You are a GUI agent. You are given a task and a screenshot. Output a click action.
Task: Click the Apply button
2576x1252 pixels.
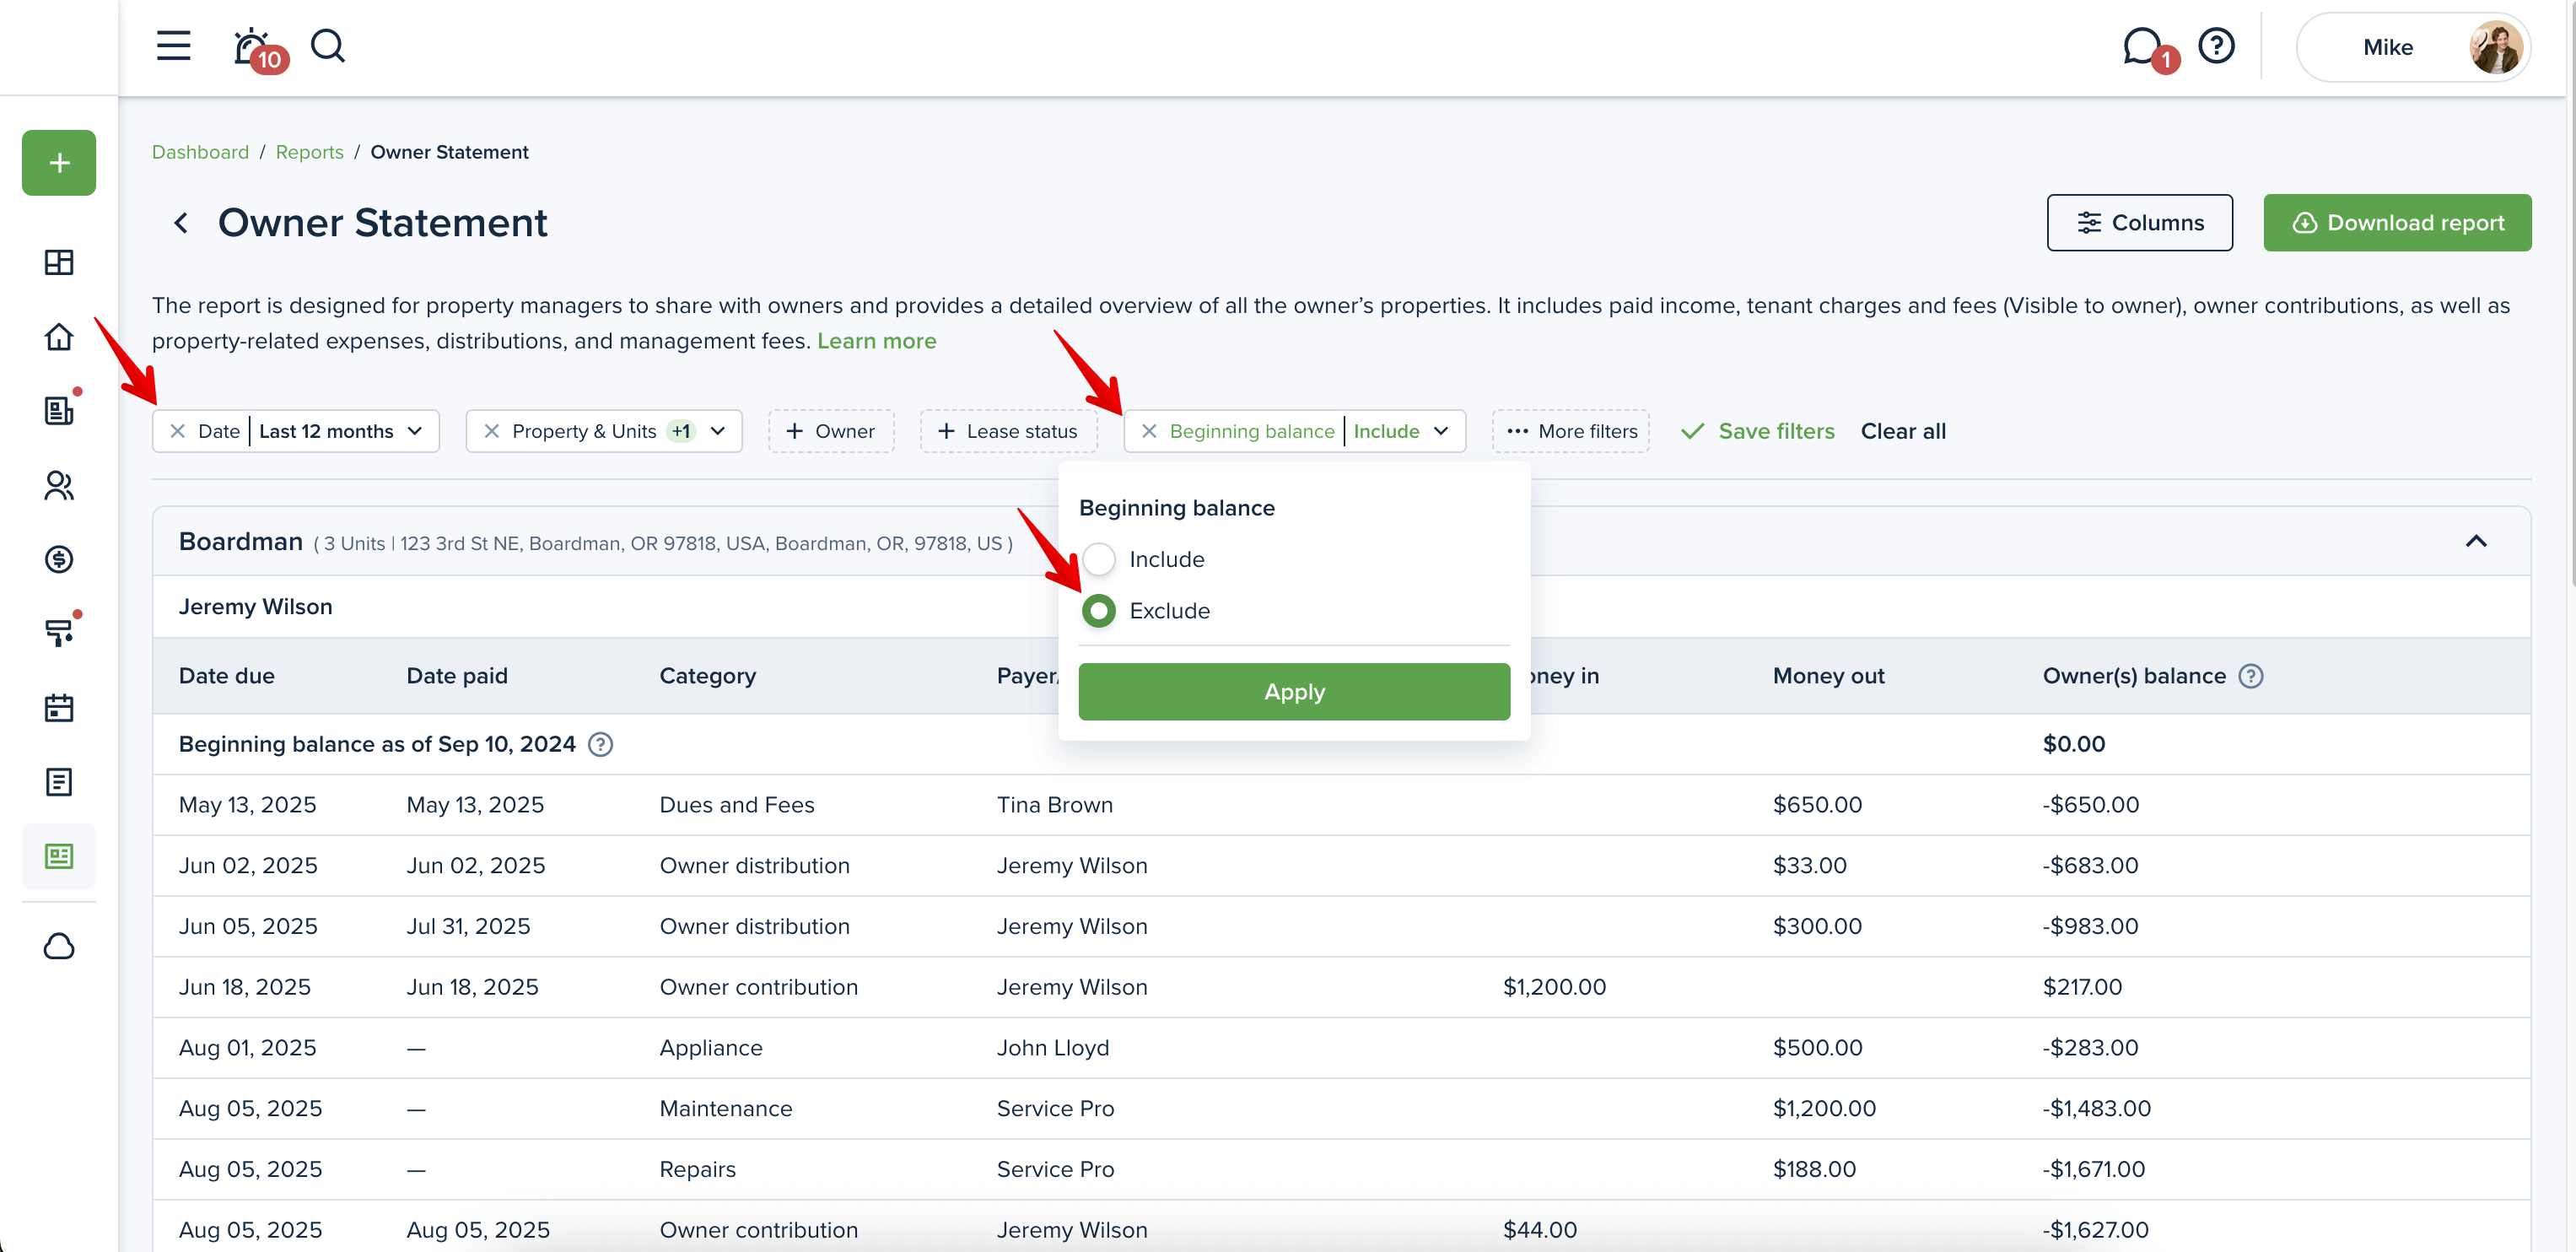[x=1294, y=692]
